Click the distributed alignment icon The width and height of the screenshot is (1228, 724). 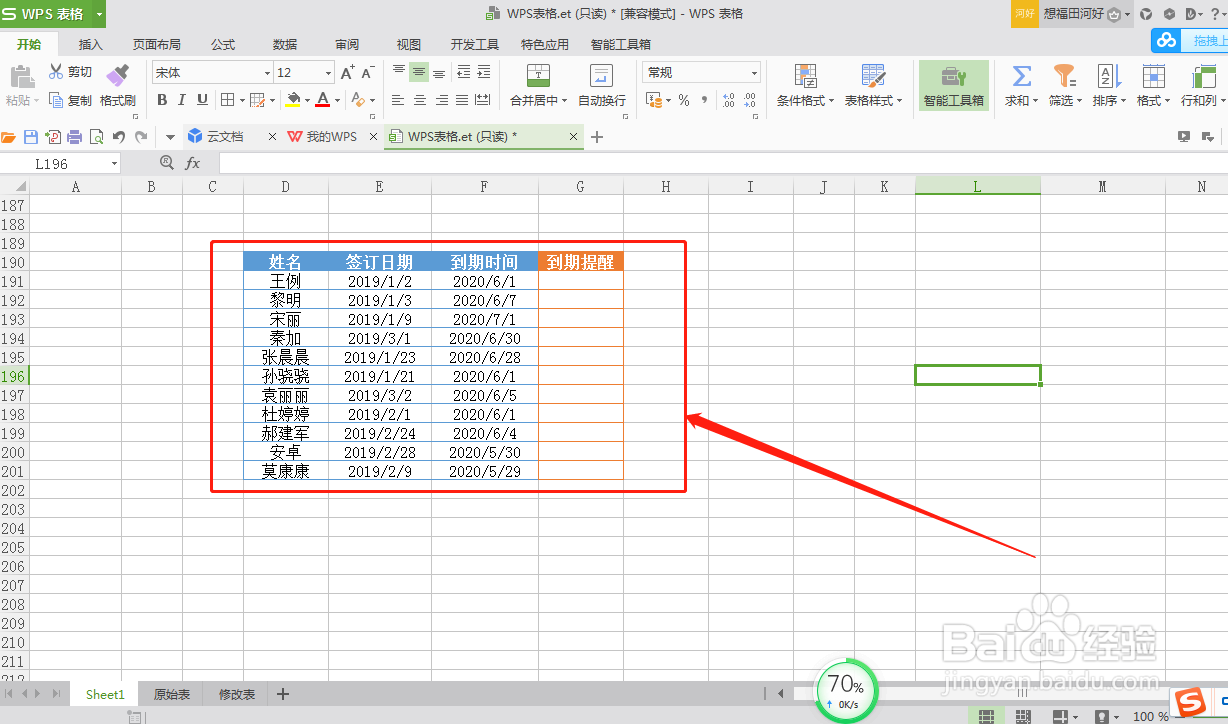tap(483, 100)
